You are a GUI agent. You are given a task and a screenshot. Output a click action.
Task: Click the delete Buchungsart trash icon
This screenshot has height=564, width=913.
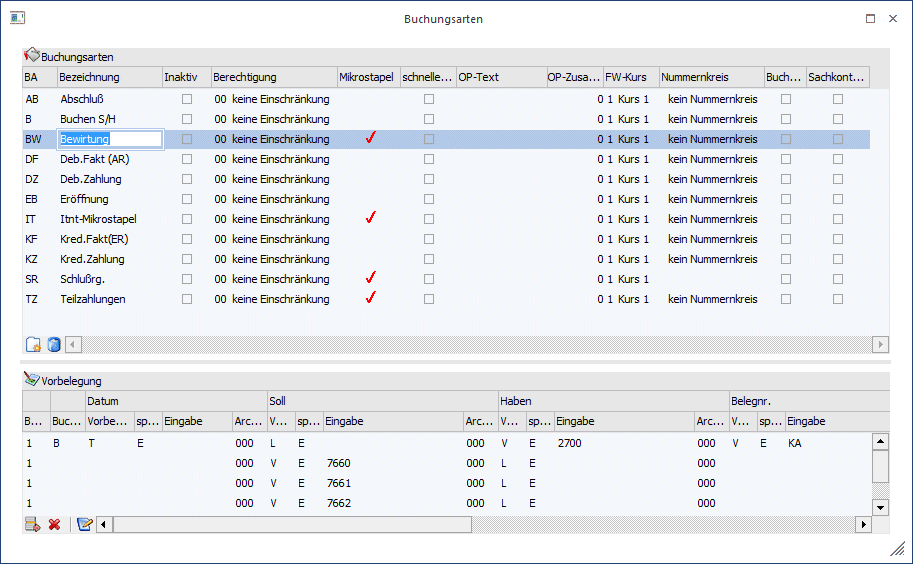click(x=54, y=345)
